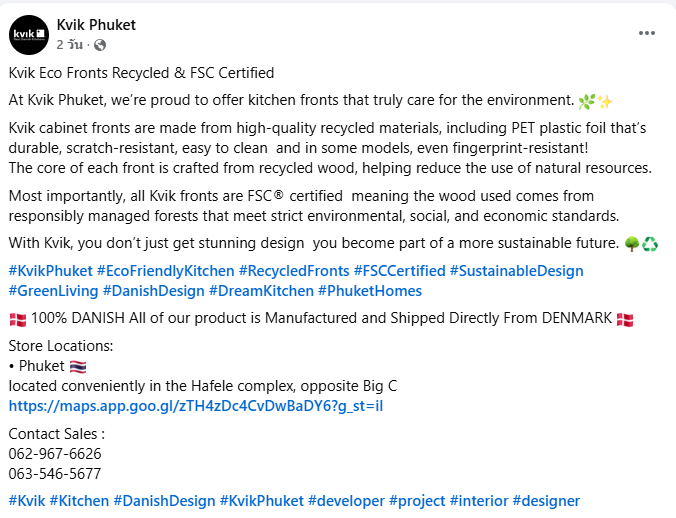Open the #SustainableDesign hashtag
Image resolution: width=676 pixels, height=518 pixels.
point(516,271)
